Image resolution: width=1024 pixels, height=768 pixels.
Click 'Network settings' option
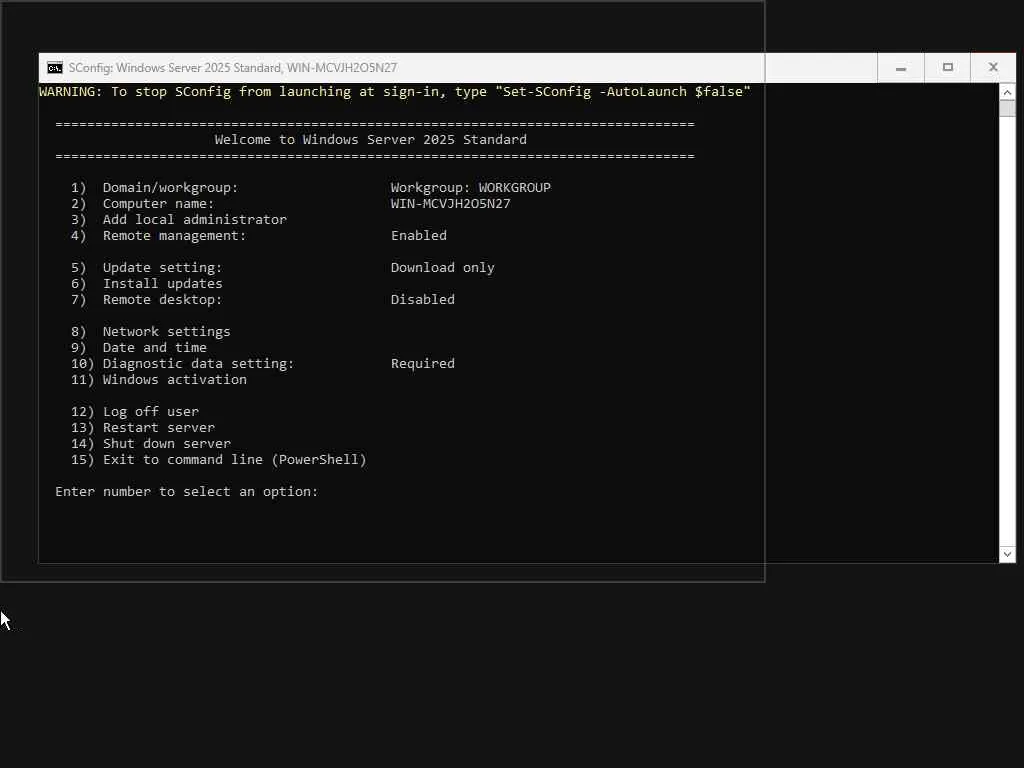[151, 332]
